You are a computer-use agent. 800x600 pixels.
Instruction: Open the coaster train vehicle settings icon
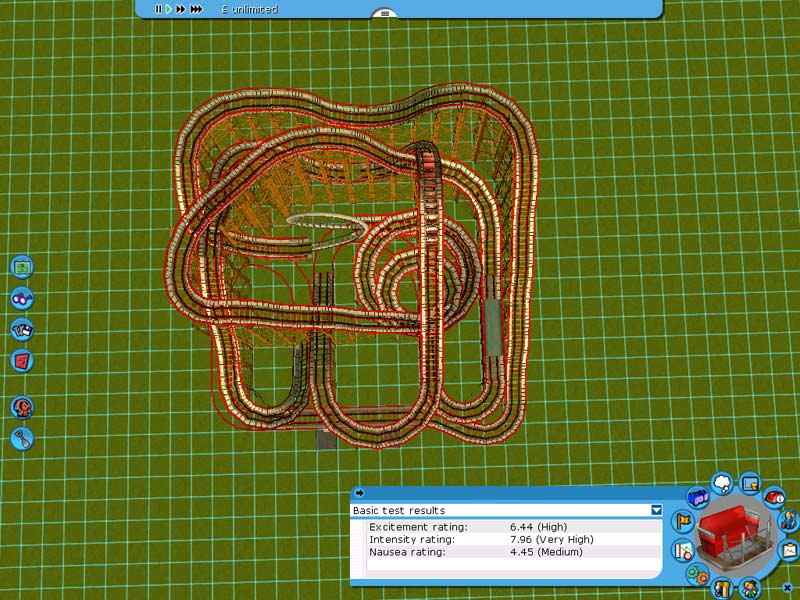(x=698, y=497)
